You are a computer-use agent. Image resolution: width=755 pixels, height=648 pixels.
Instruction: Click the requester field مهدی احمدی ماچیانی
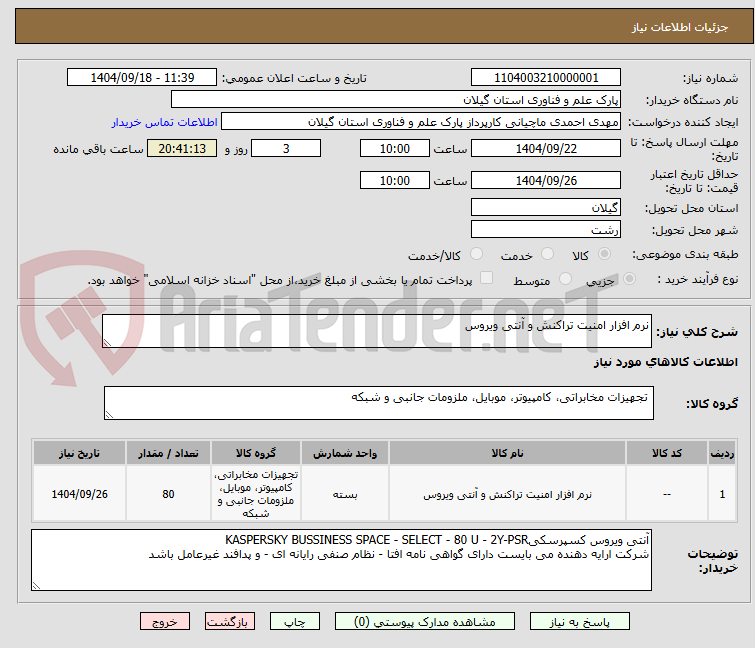coord(421,122)
